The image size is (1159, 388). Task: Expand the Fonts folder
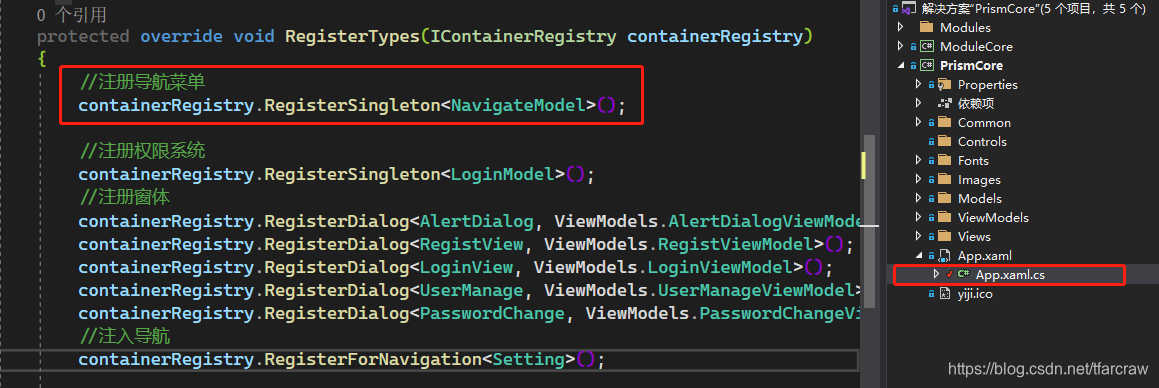pyautogui.click(x=919, y=160)
